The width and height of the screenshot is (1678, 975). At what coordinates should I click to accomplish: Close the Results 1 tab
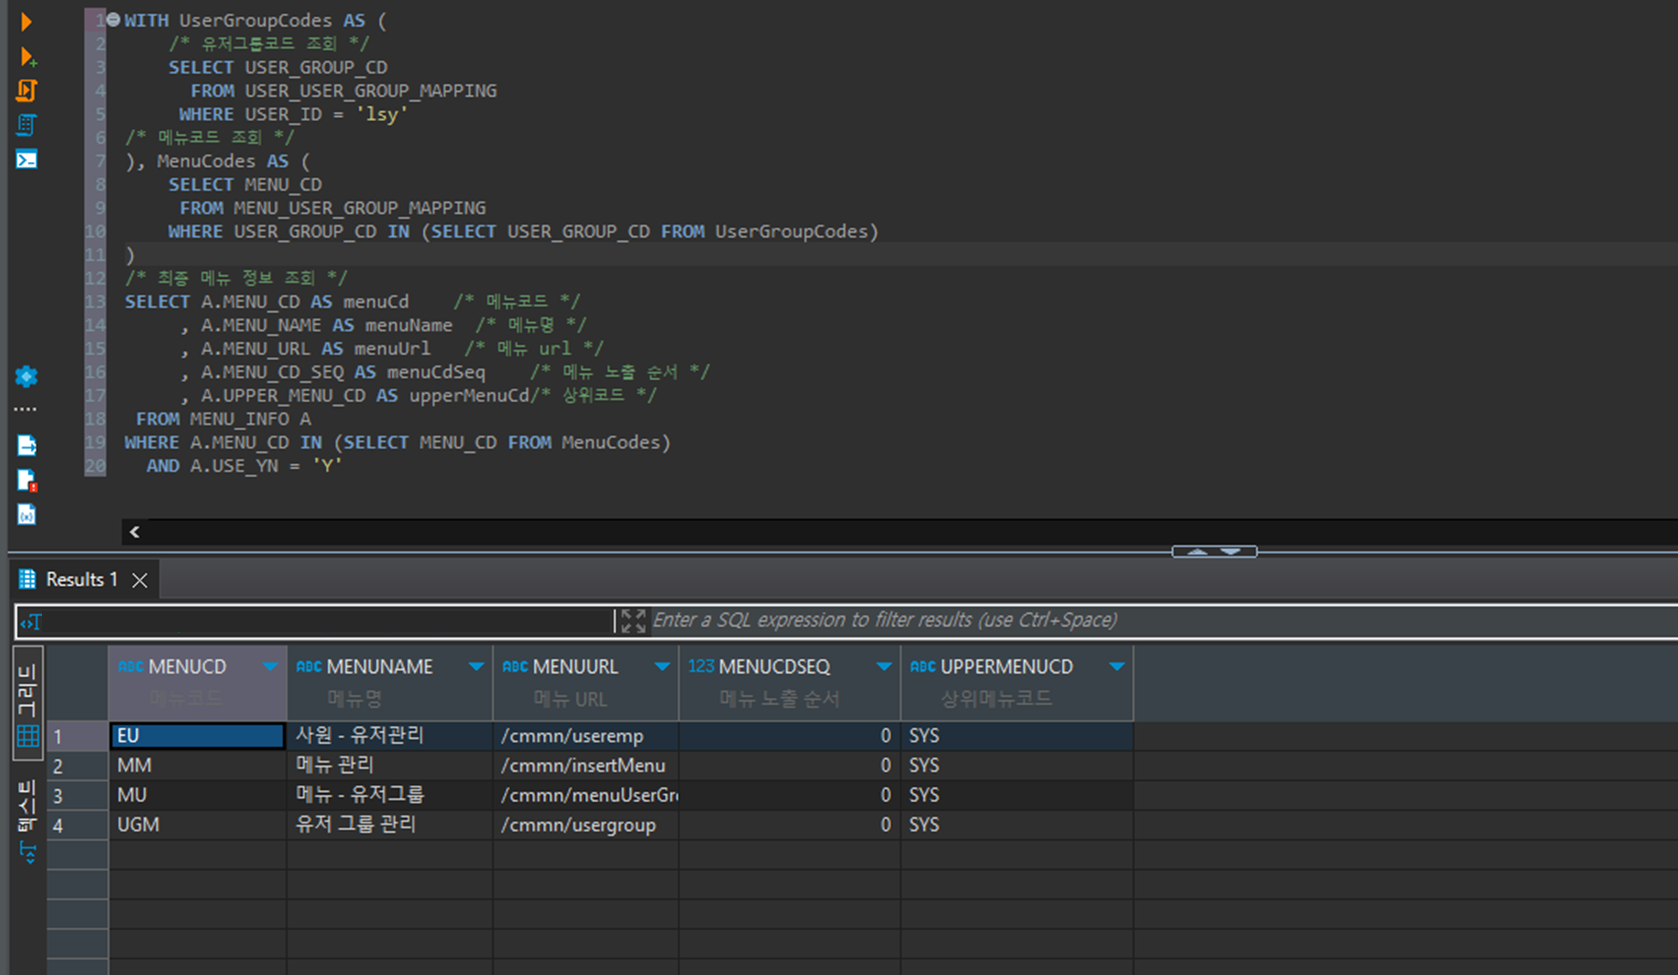point(140,580)
